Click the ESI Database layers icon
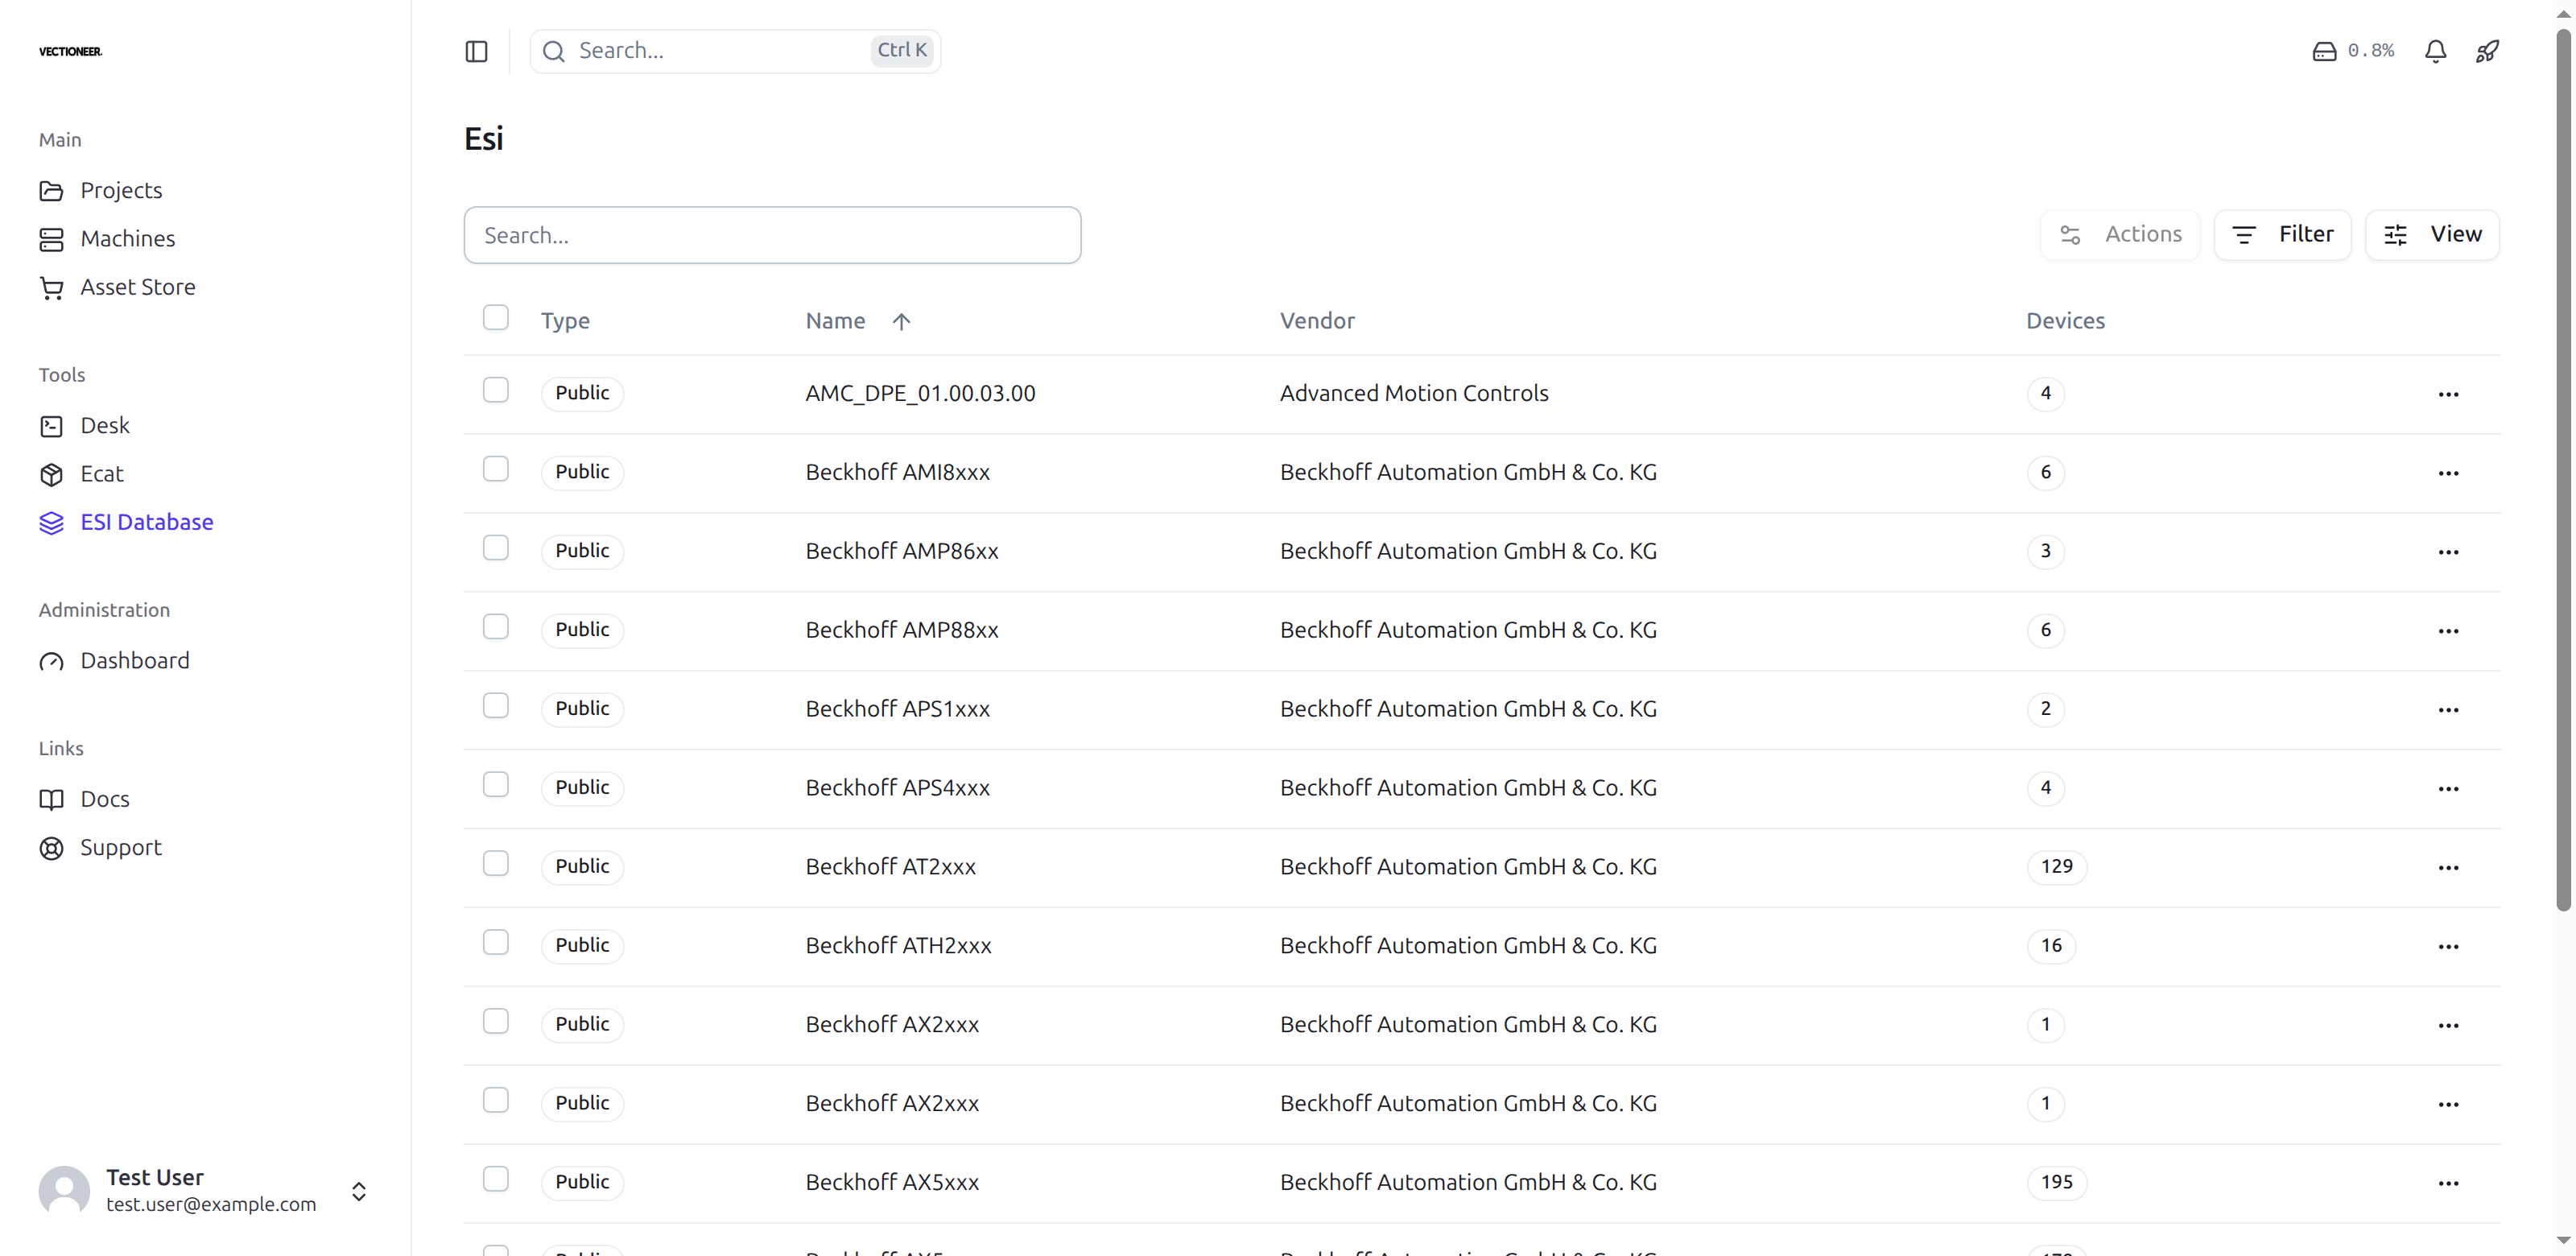Image resolution: width=2576 pixels, height=1256 pixels. [51, 522]
